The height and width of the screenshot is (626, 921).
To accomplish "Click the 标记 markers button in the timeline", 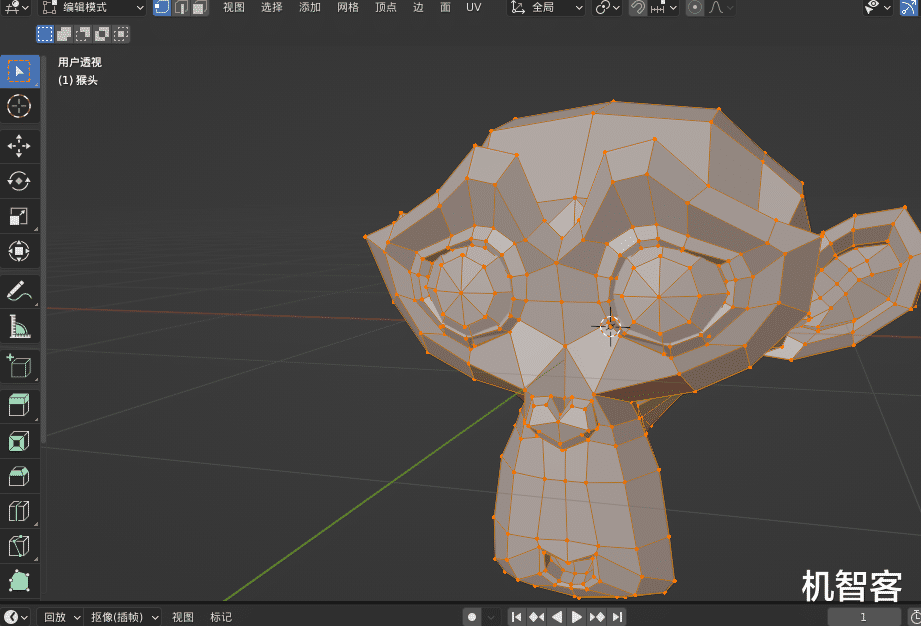I will point(221,617).
